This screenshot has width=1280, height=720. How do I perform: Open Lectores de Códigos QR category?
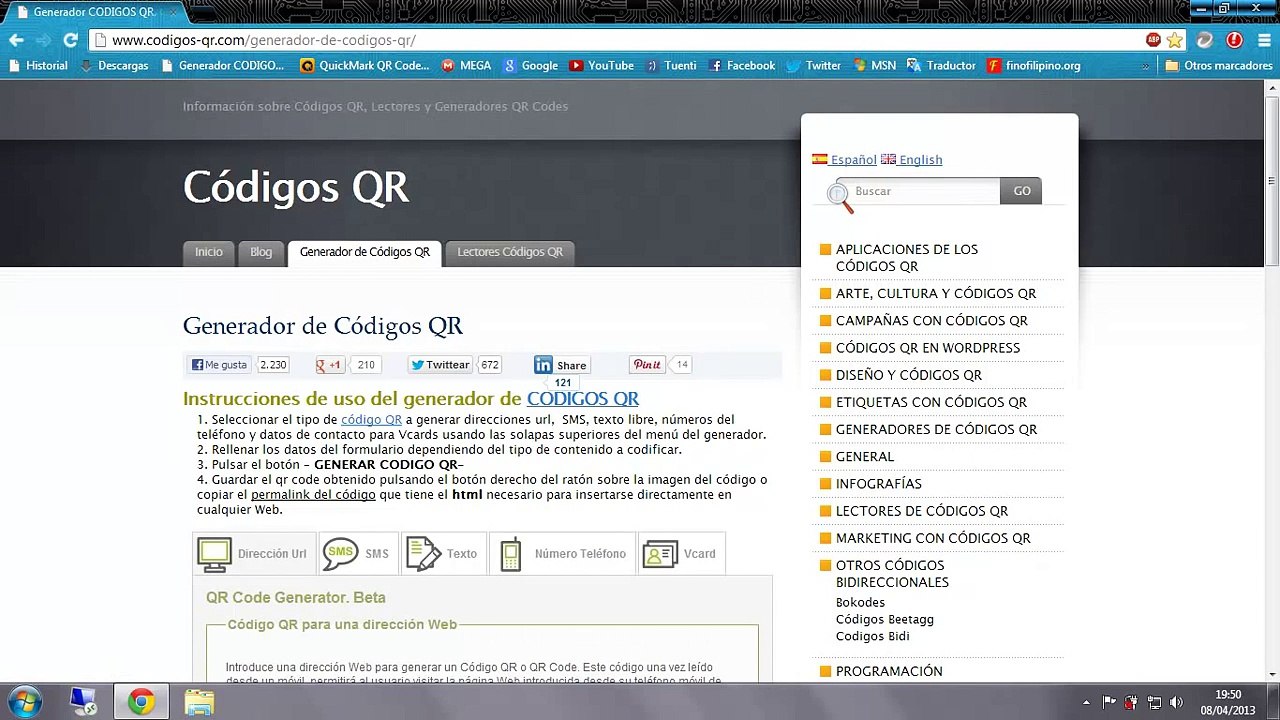pyautogui.click(x=922, y=511)
